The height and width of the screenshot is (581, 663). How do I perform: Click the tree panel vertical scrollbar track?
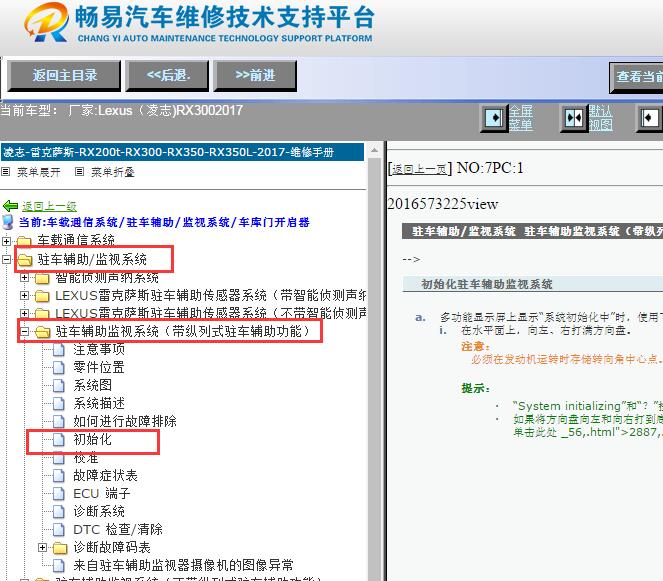[374, 368]
